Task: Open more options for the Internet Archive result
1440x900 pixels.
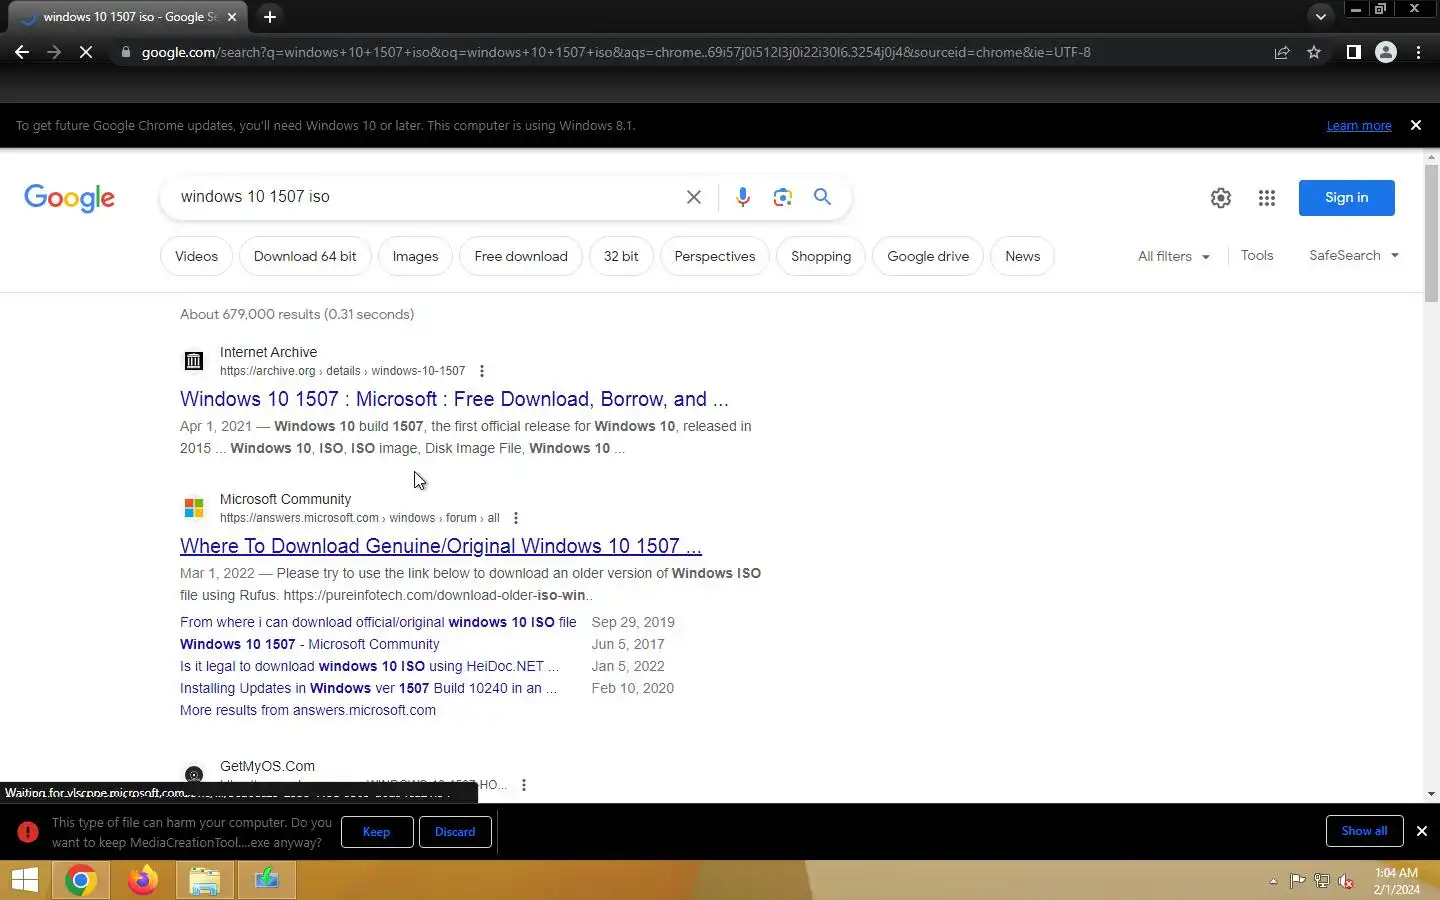Action: pos(482,371)
